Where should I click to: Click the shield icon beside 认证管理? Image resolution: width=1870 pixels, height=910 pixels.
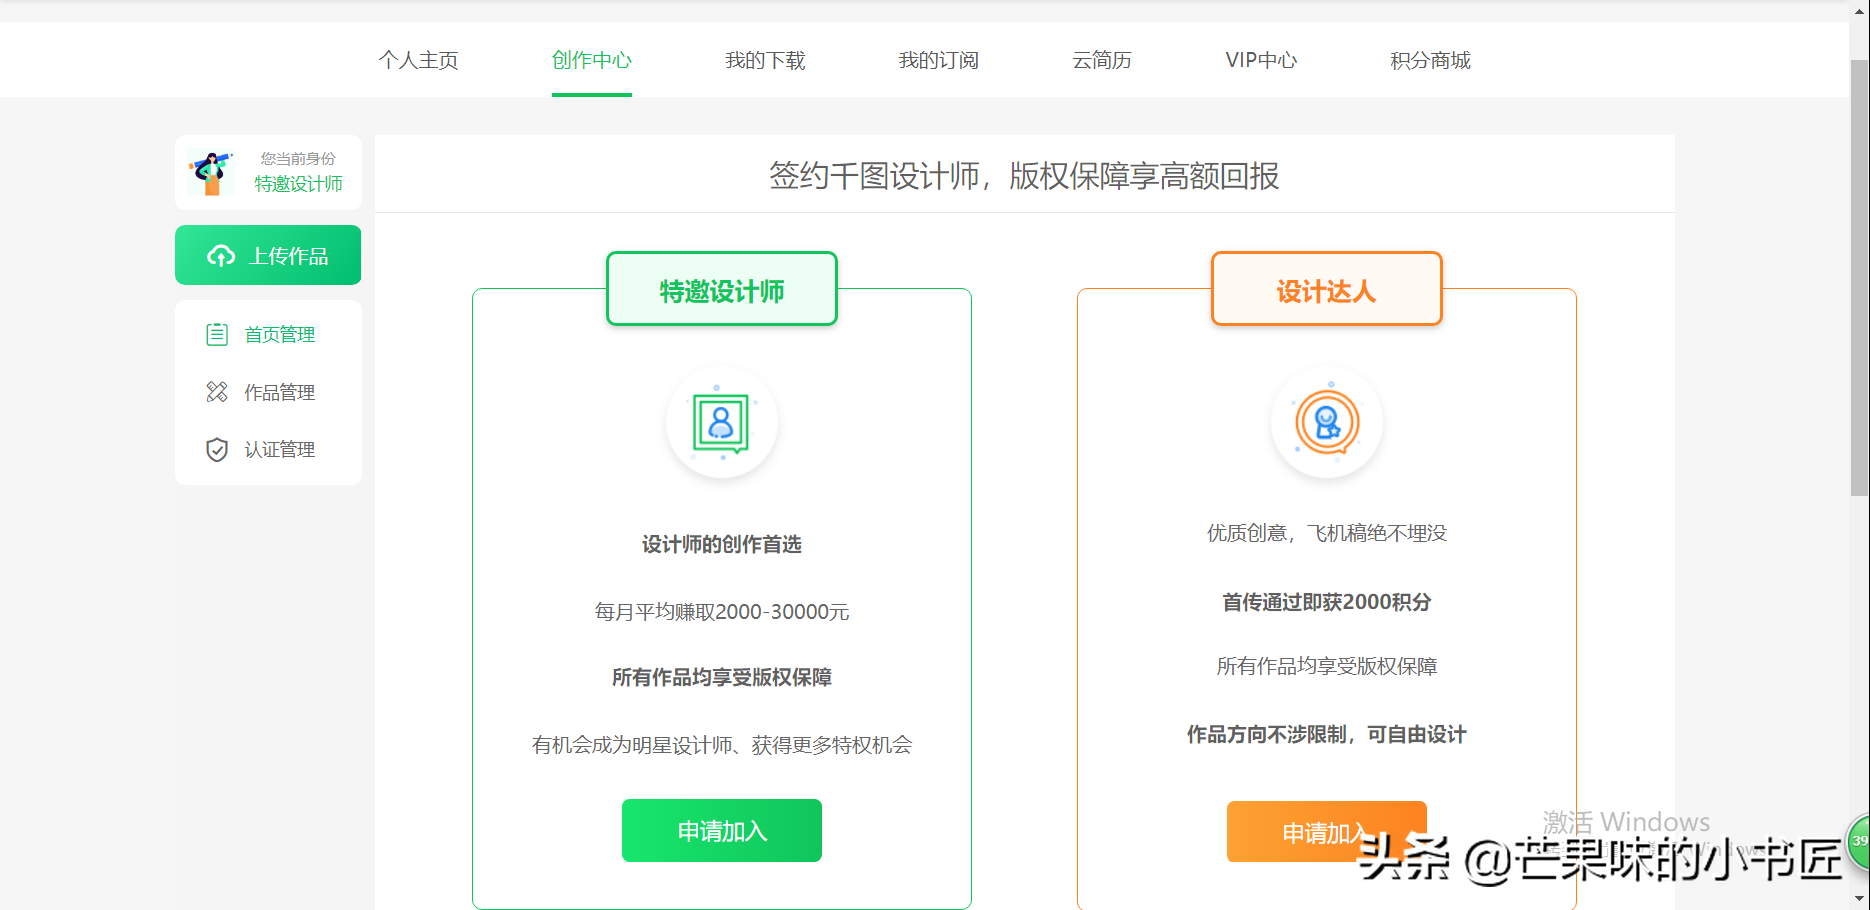tap(217, 449)
